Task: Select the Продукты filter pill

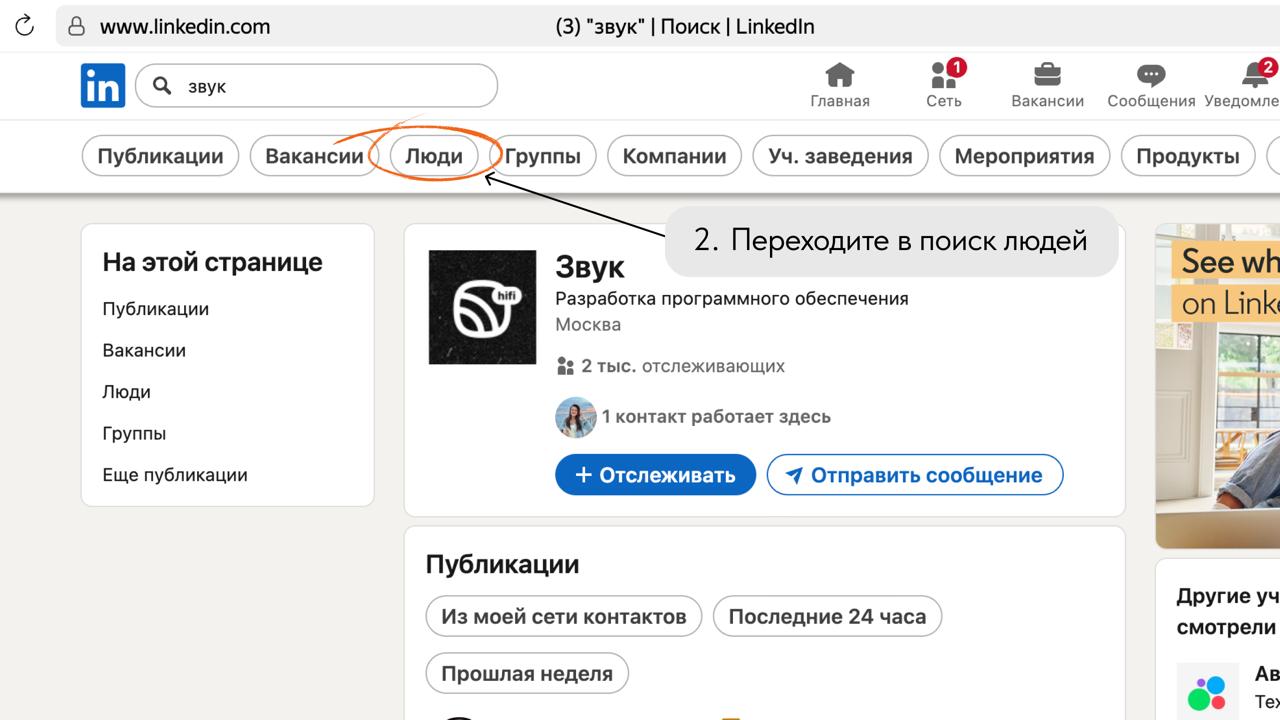Action: coord(1188,156)
